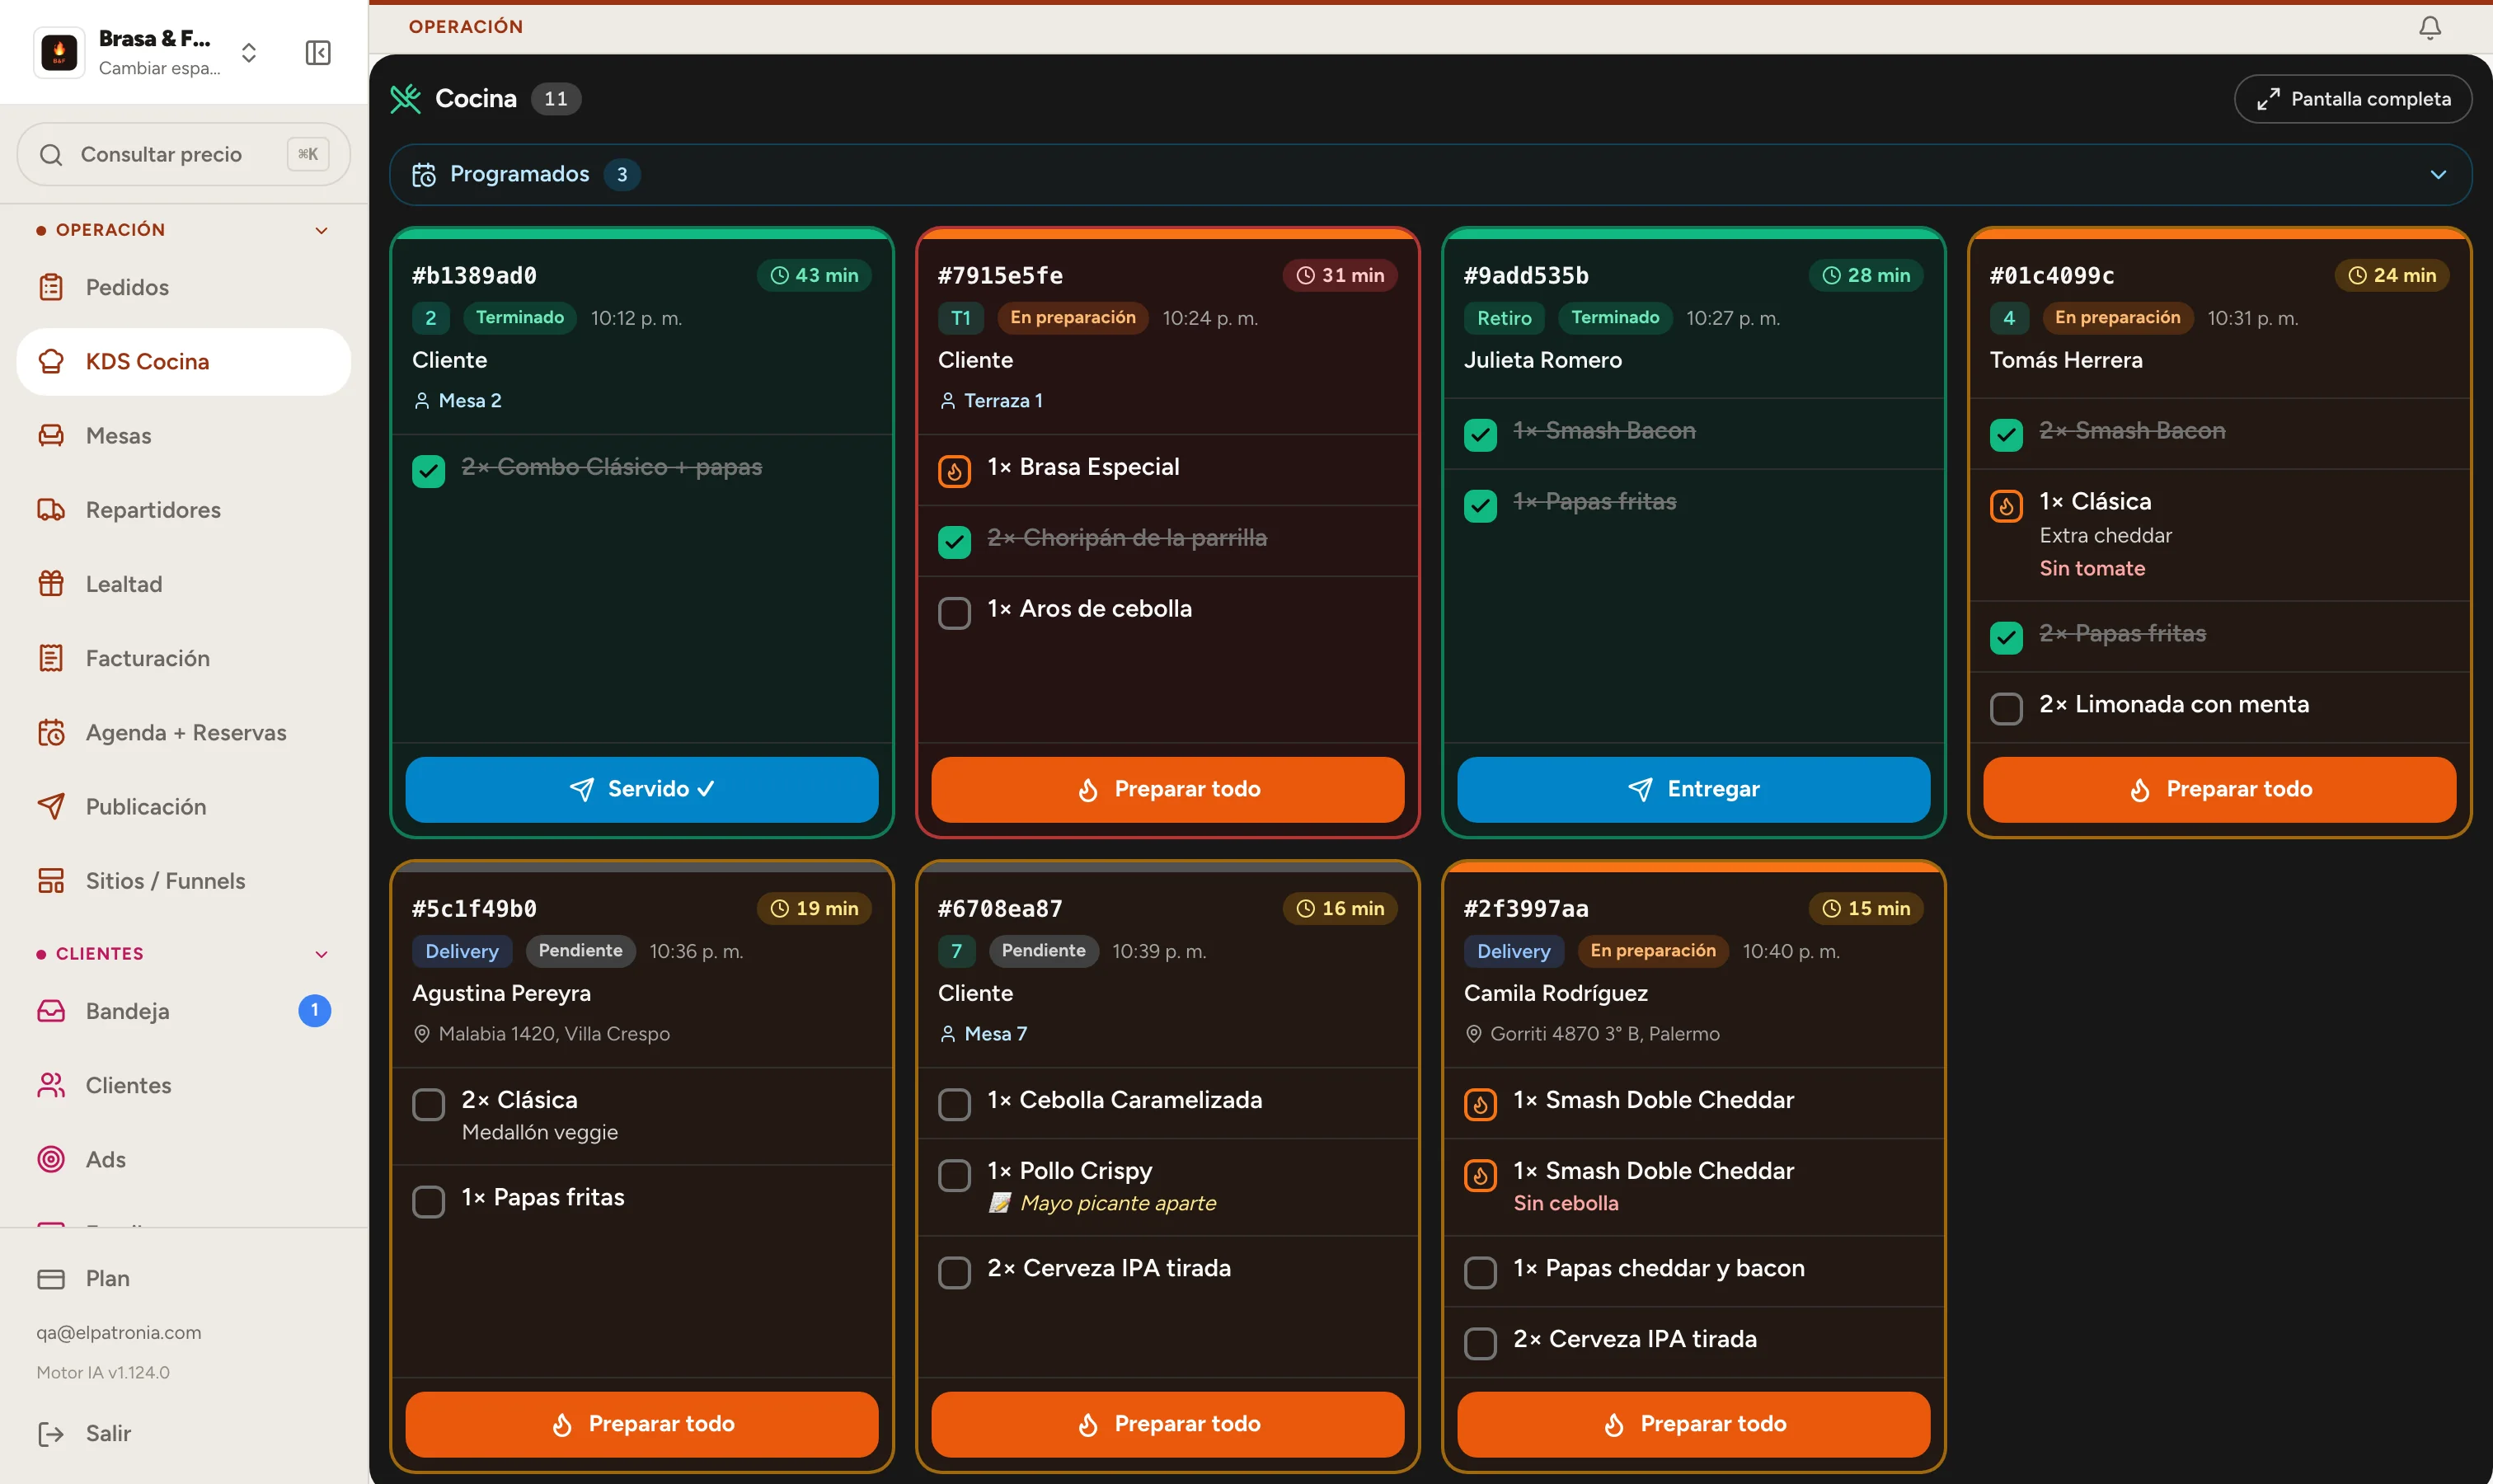Click clock icon in the 43 min badge
This screenshot has height=1484, width=2493.
(x=779, y=276)
